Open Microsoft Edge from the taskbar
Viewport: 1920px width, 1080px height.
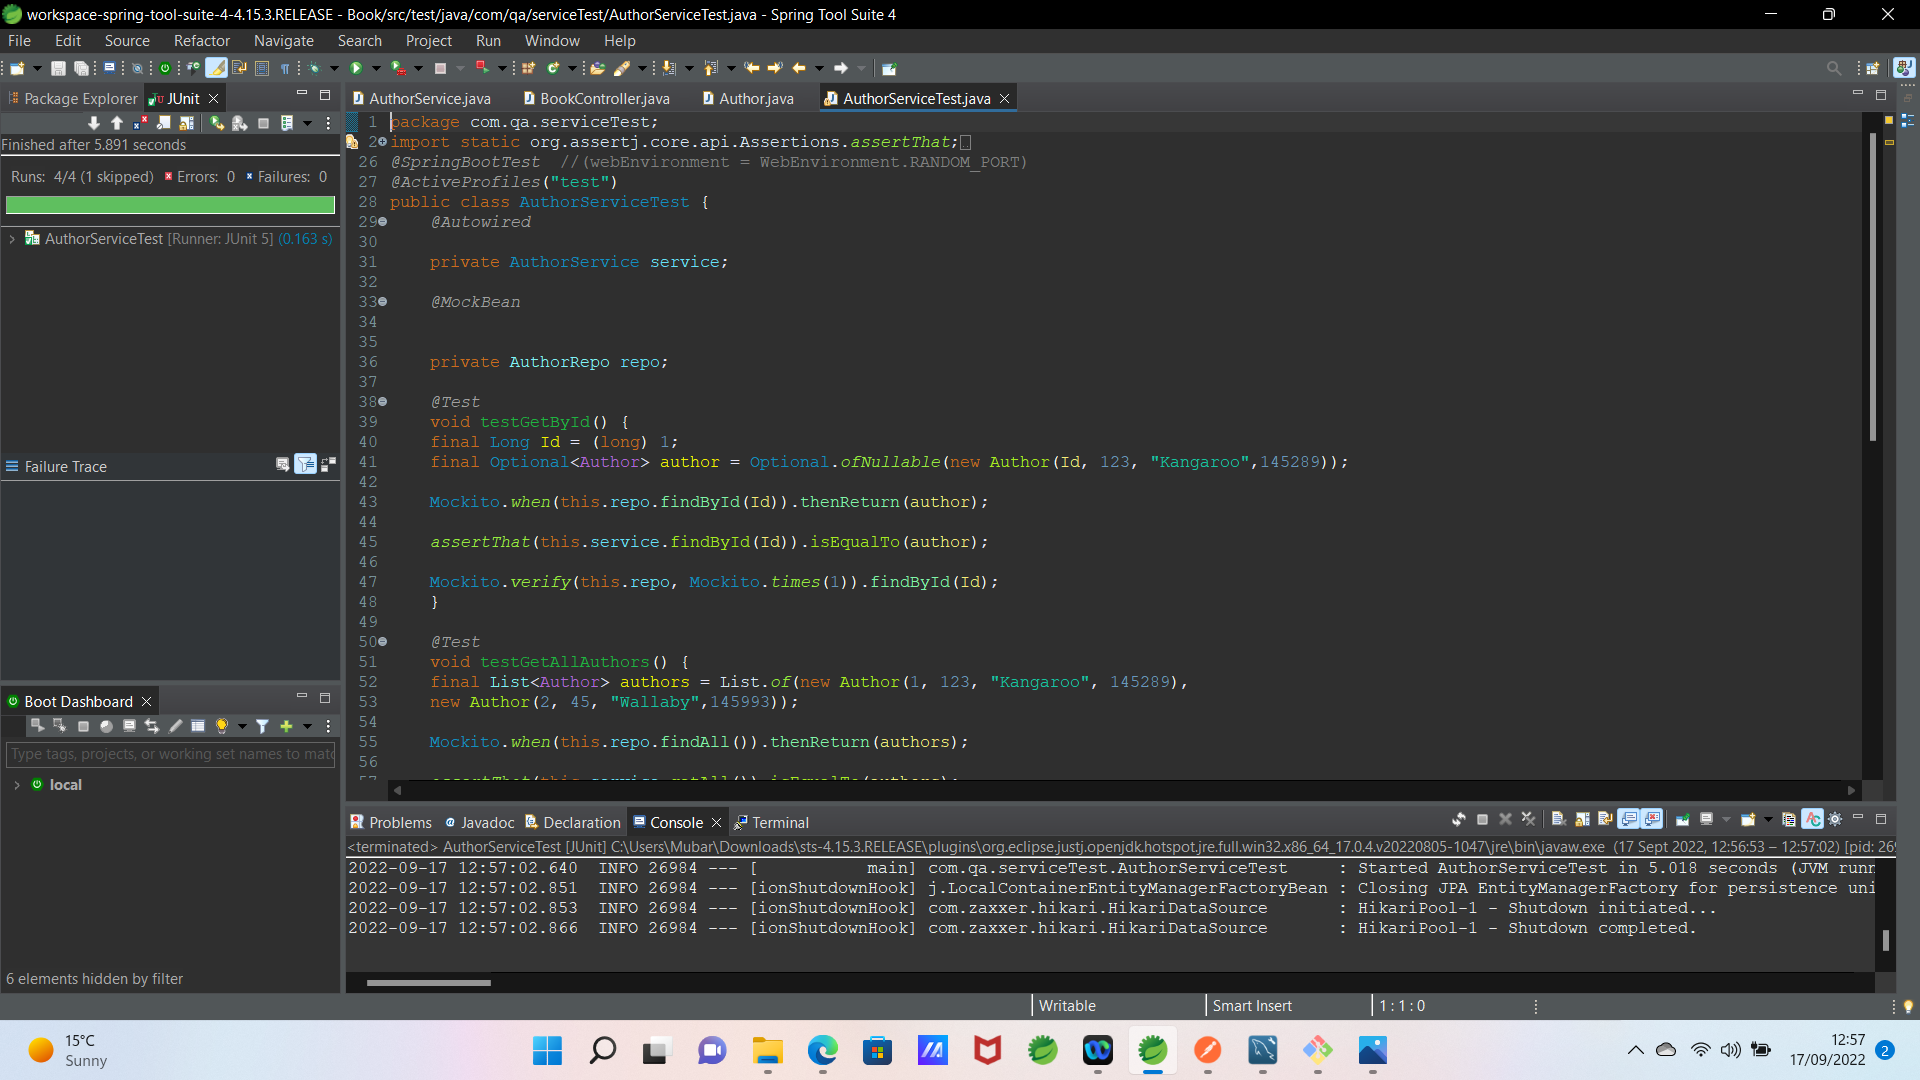pyautogui.click(x=822, y=1050)
